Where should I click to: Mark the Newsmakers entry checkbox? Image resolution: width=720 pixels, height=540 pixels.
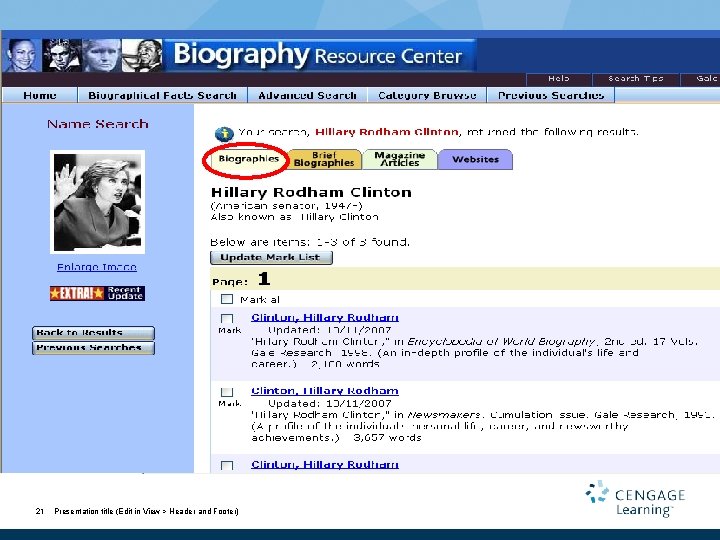[227, 392]
